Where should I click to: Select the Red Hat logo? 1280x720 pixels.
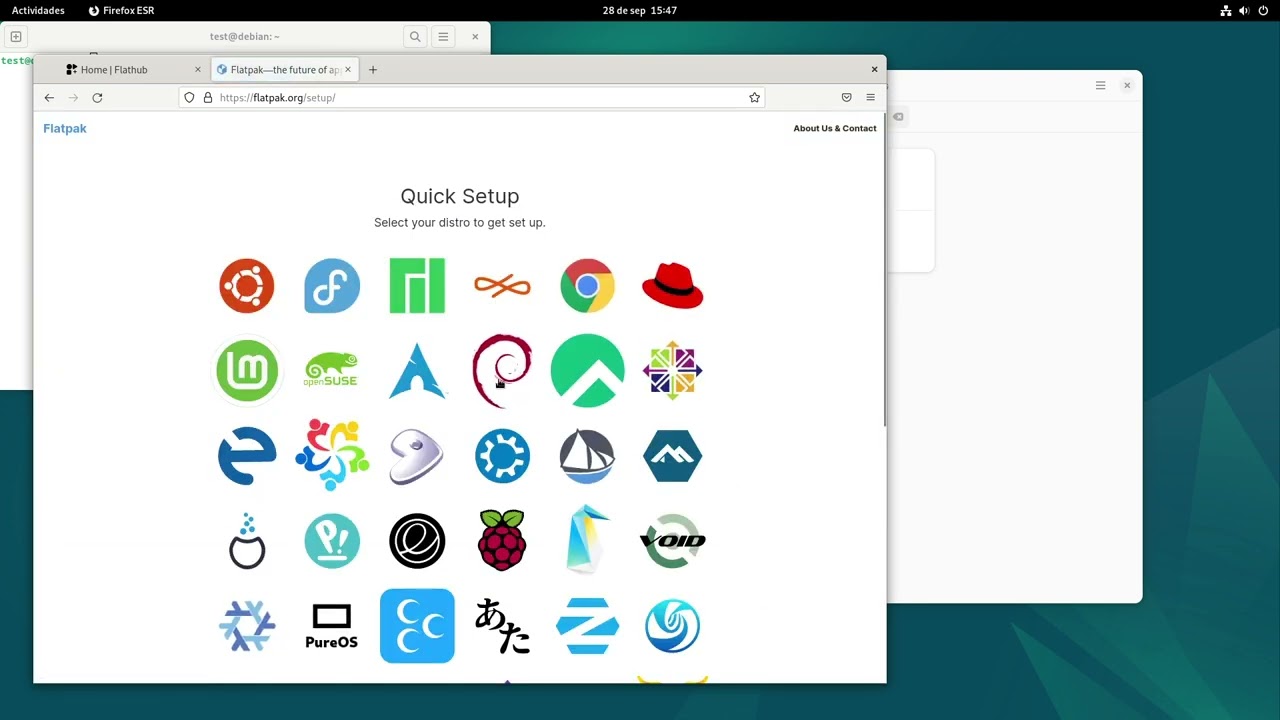point(672,286)
